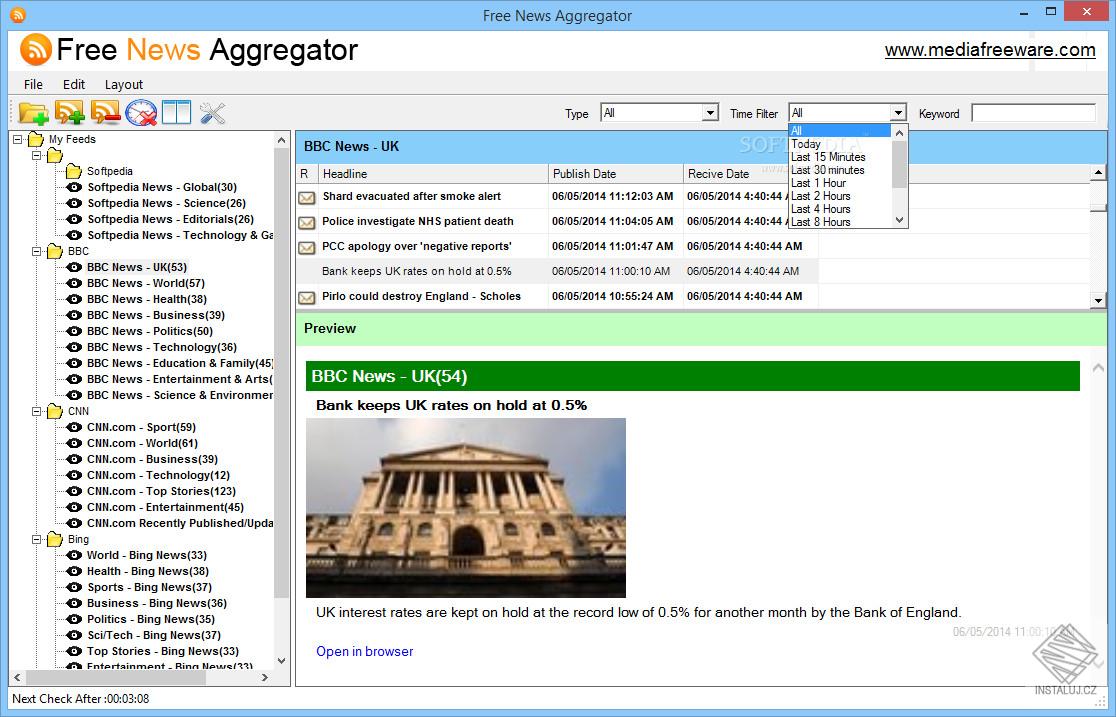
Task: Click folder icon of the Bing group
Action: click(x=55, y=540)
